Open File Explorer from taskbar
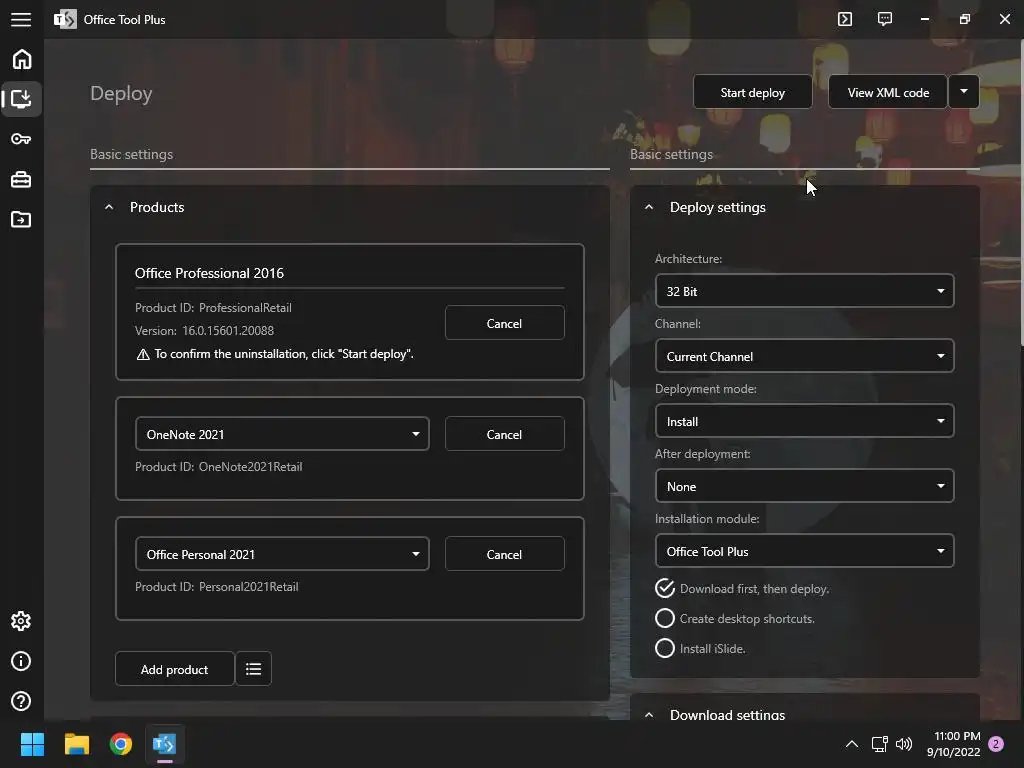 coord(76,744)
